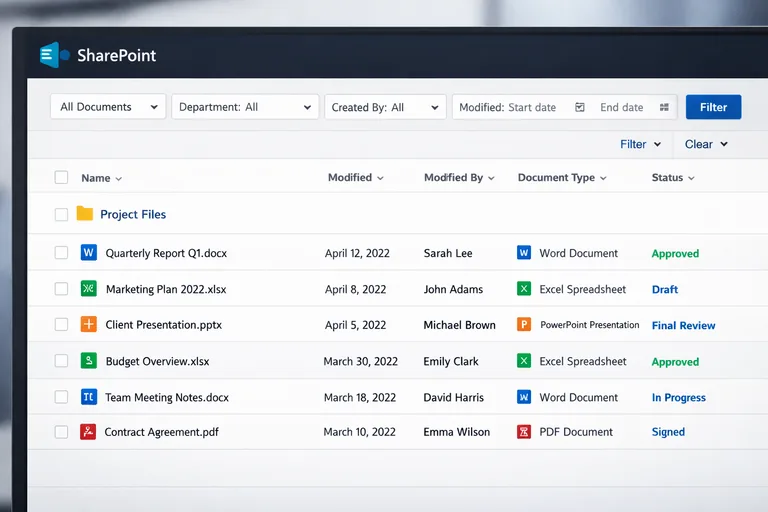Open the Document Type column header menu
768x512 pixels.
tap(562, 177)
